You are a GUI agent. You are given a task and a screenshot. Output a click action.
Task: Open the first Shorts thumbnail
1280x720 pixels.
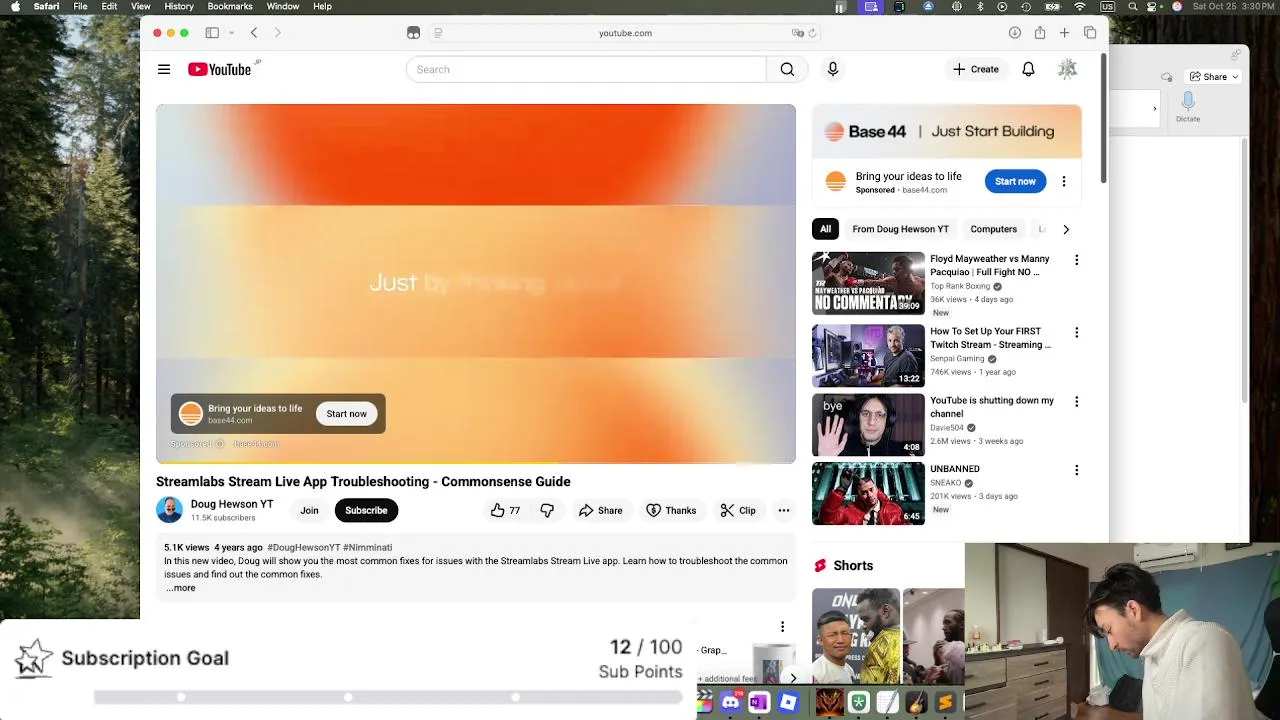[855, 636]
